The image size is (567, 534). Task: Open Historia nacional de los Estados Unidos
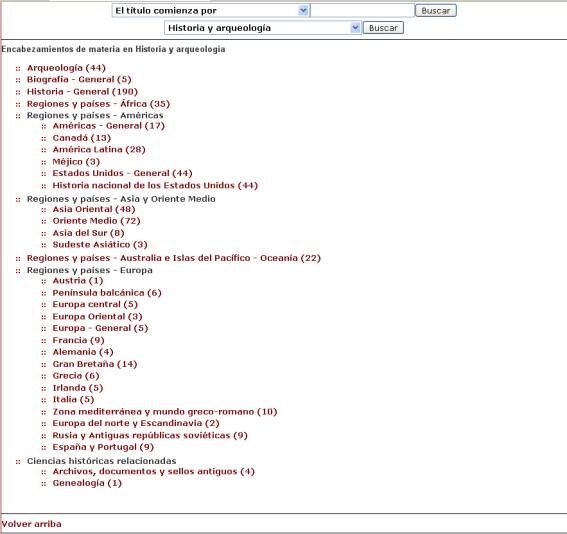point(155,185)
